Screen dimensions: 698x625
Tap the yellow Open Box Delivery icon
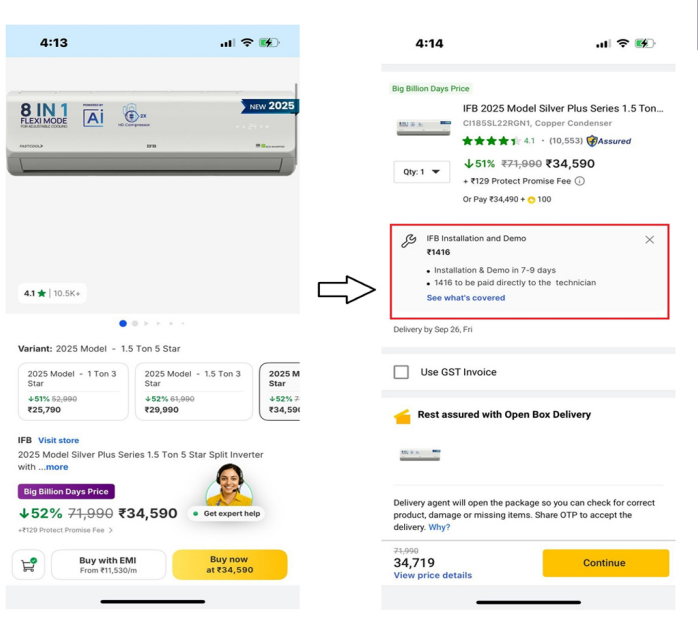pos(402,416)
